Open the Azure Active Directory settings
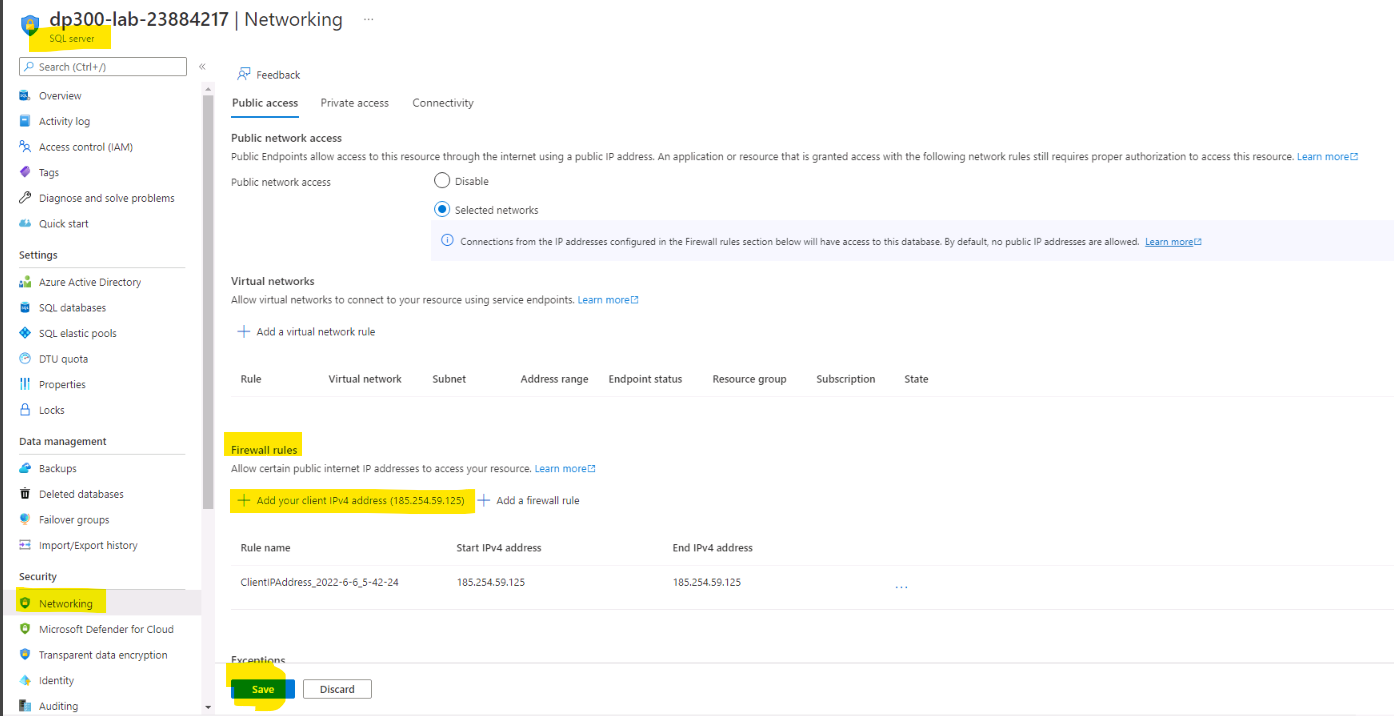 click(x=88, y=281)
